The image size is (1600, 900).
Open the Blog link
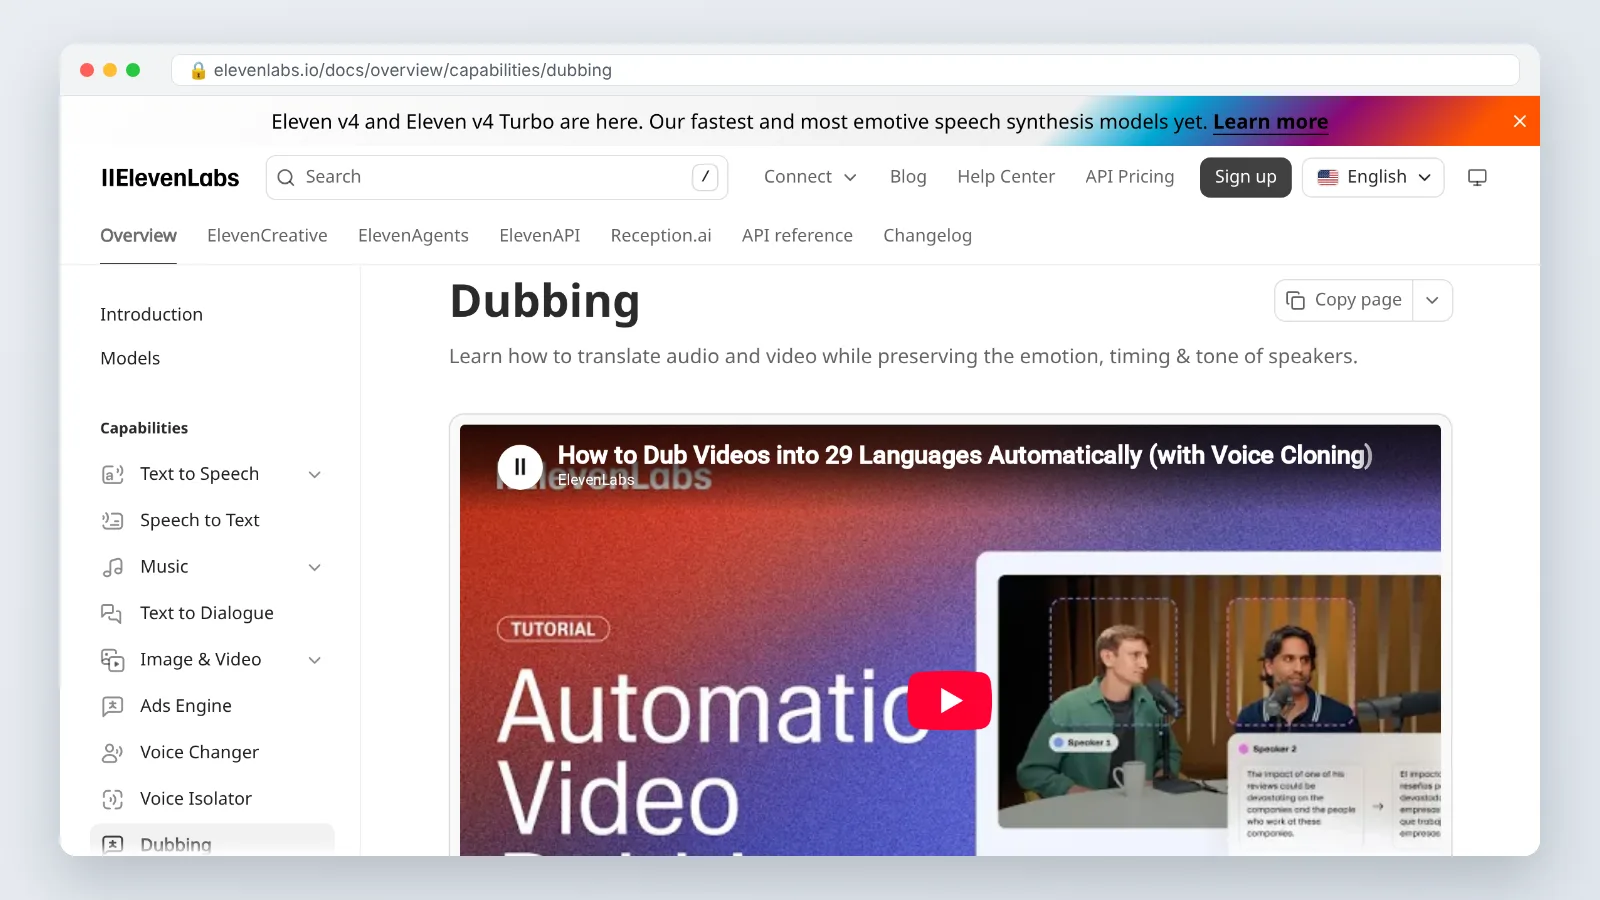[x=908, y=177]
